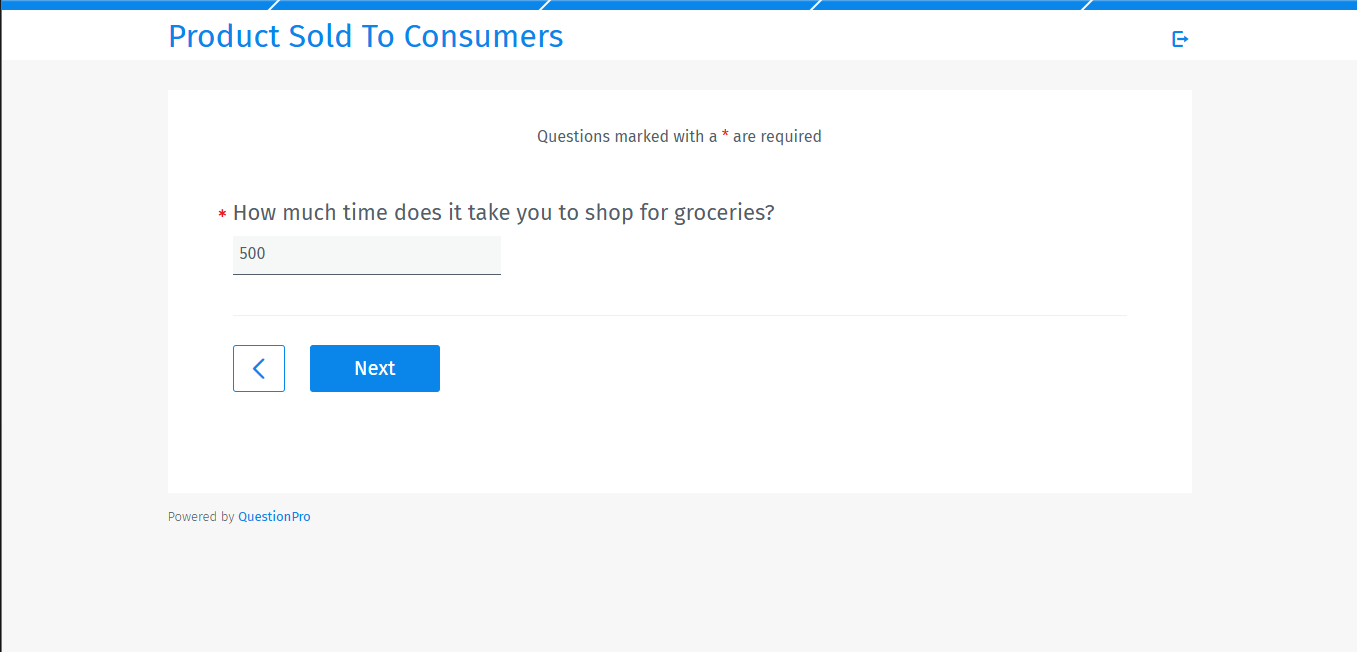
Task: Click the title Product Sold To Consumers
Action: pyautogui.click(x=365, y=36)
